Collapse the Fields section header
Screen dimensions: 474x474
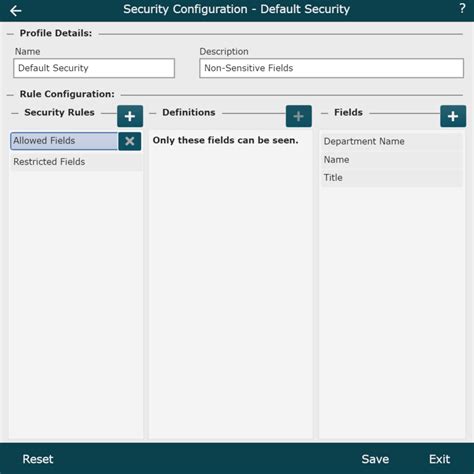(x=324, y=113)
